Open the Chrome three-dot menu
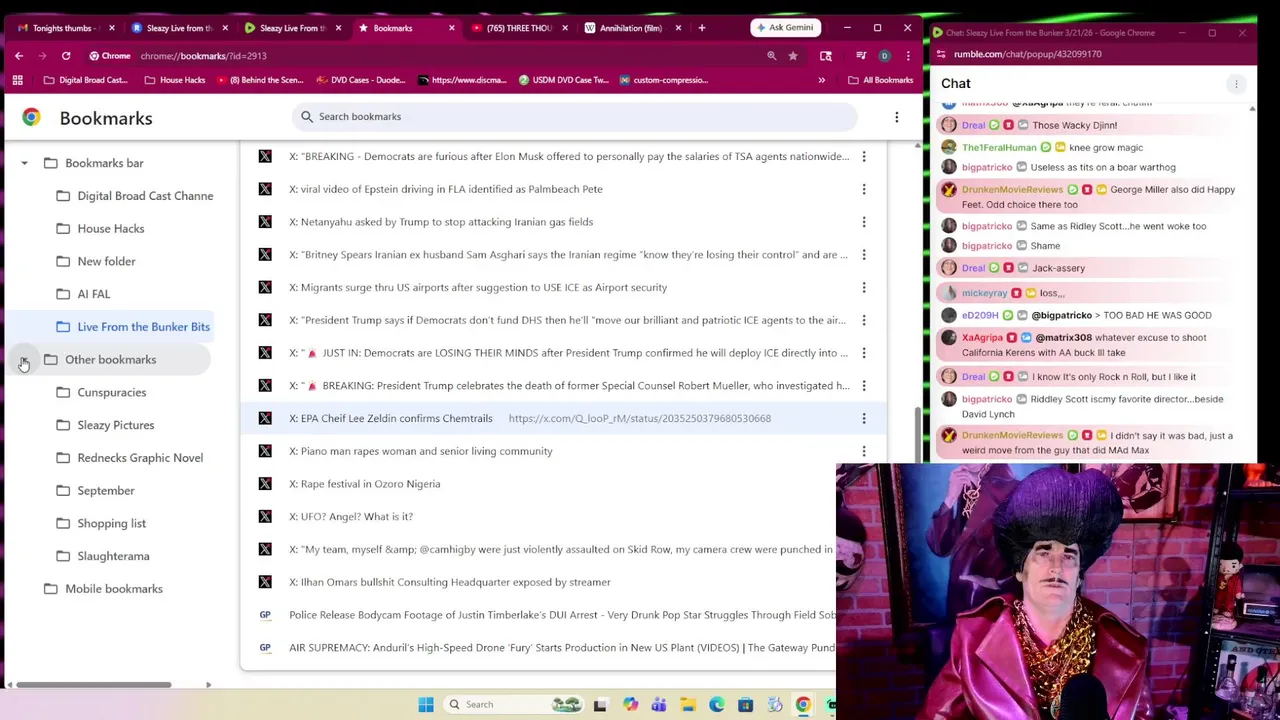Viewport: 1280px width, 720px height. (x=907, y=56)
